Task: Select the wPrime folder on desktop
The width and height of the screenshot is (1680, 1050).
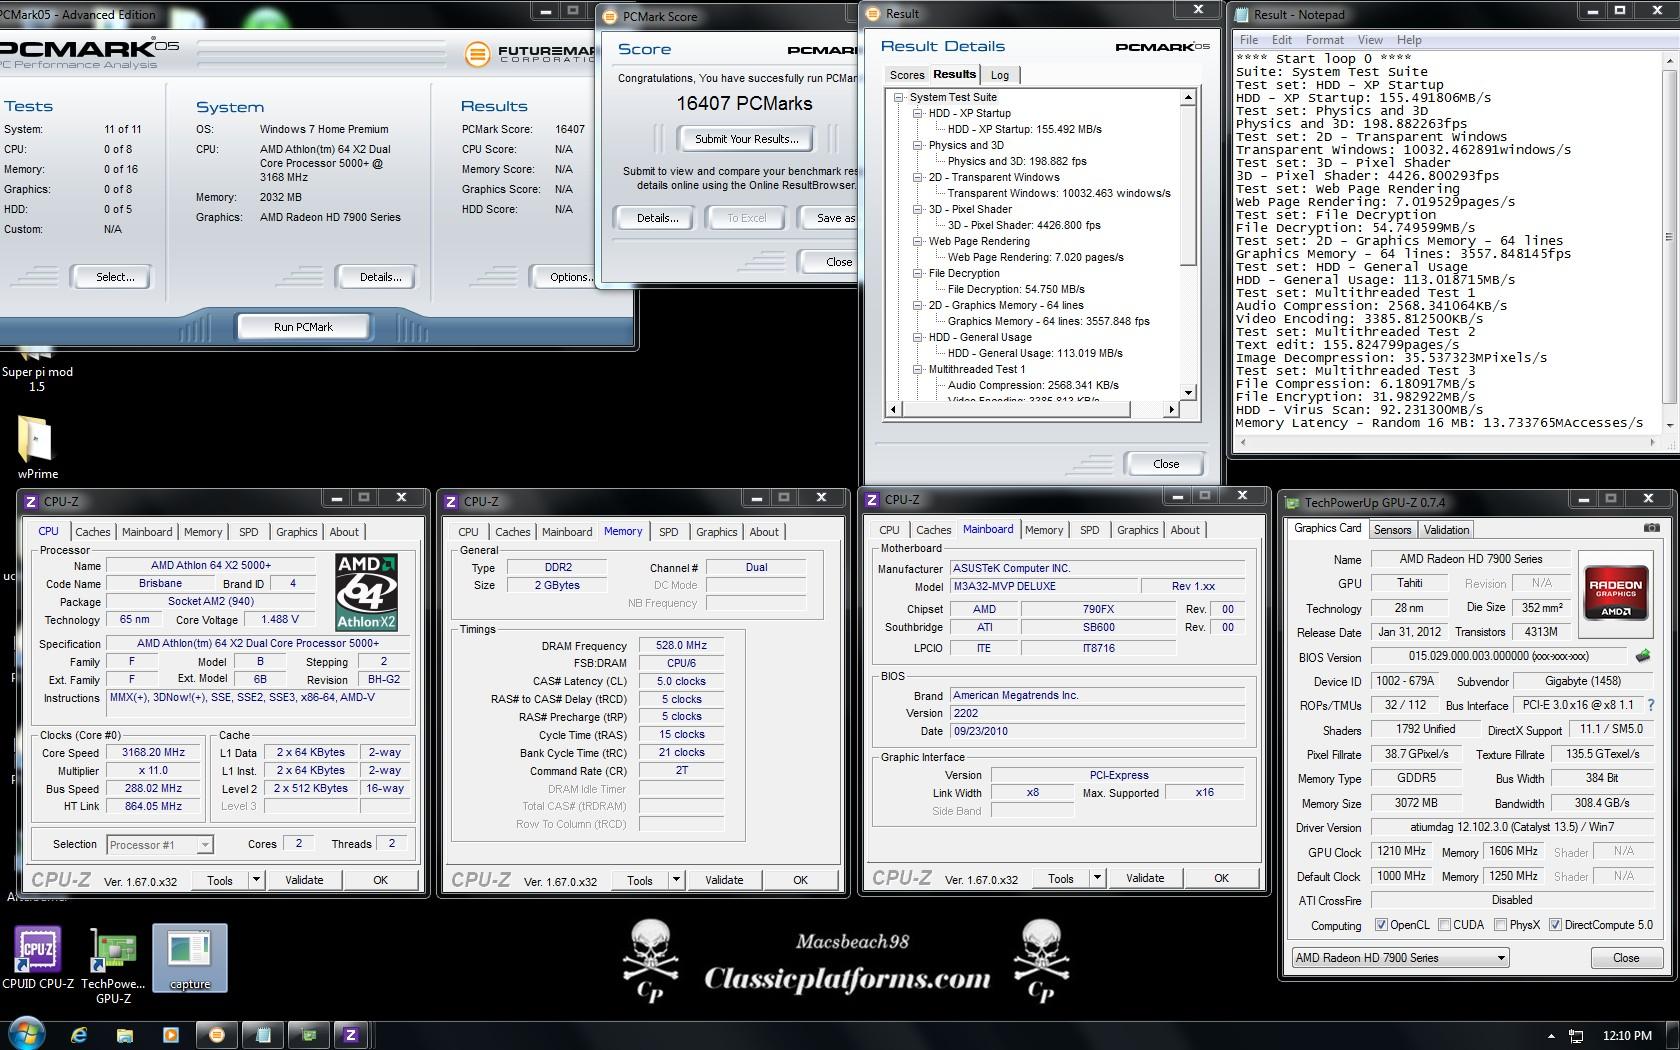Action: [x=37, y=448]
